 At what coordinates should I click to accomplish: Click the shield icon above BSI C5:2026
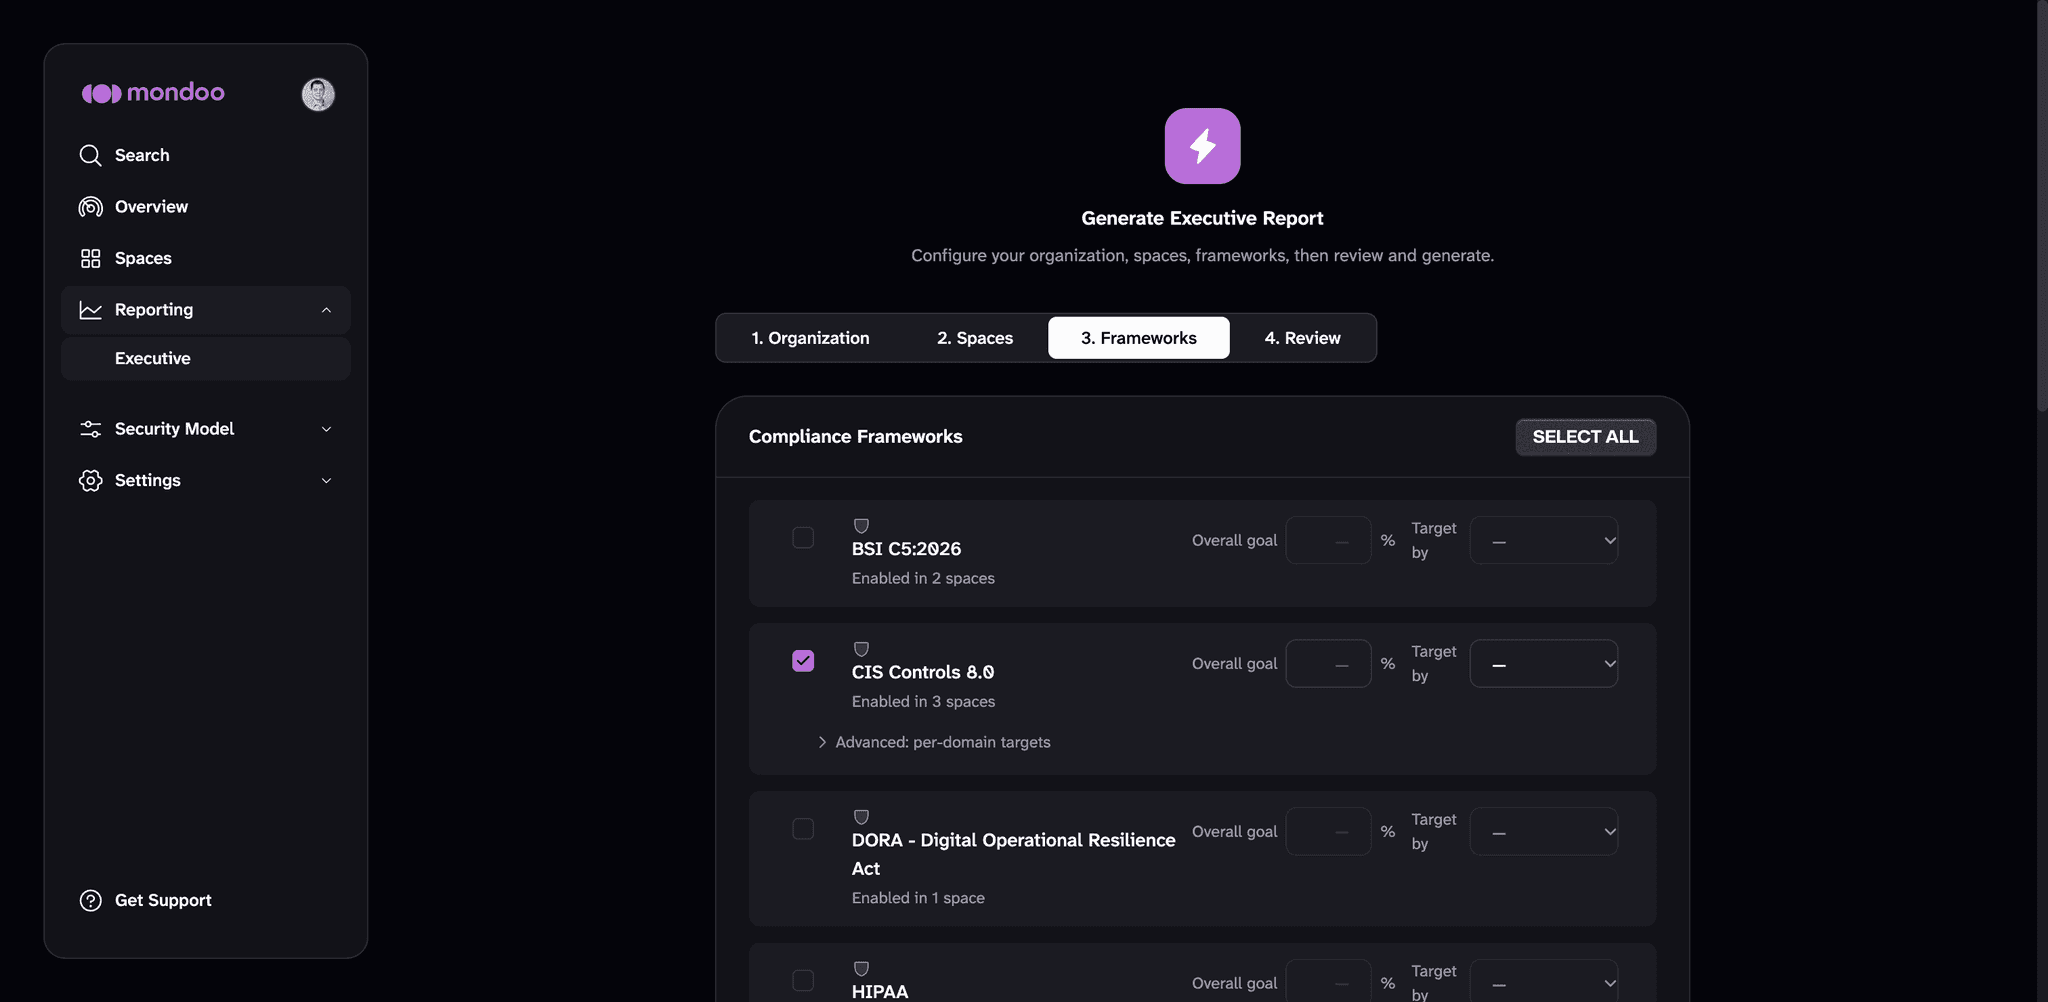pyautogui.click(x=861, y=525)
